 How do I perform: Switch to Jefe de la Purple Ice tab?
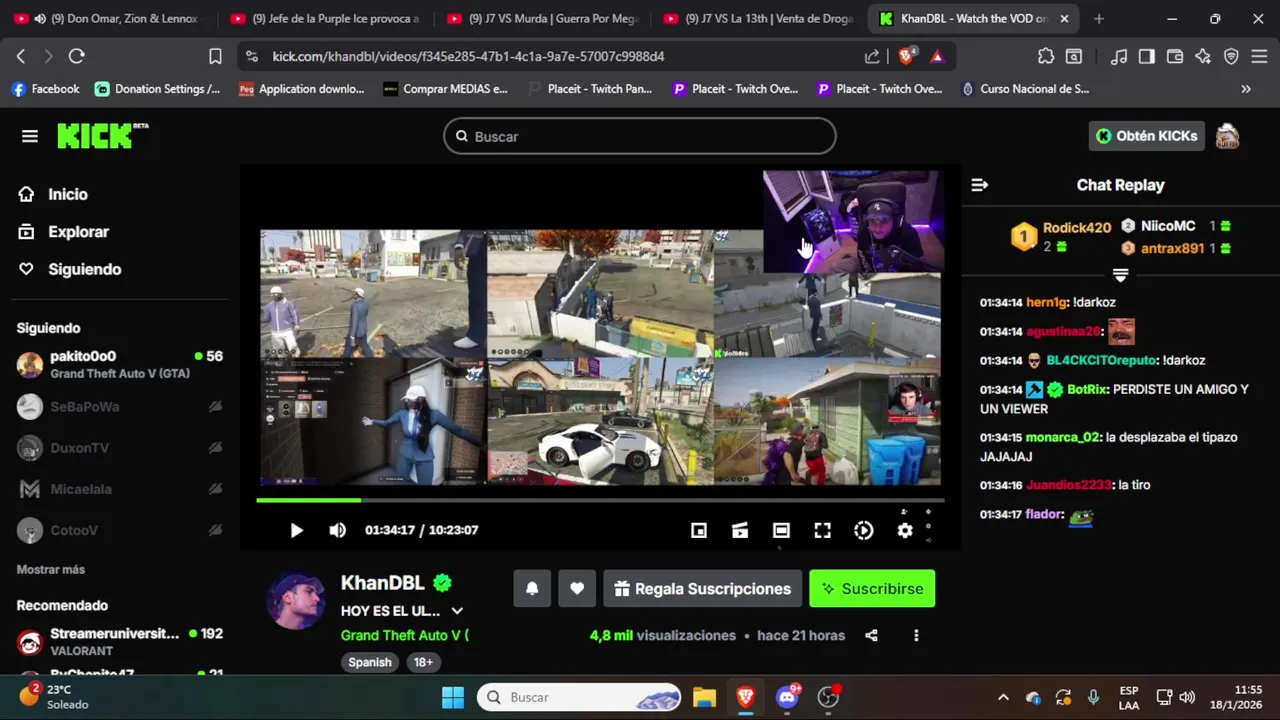click(x=325, y=19)
